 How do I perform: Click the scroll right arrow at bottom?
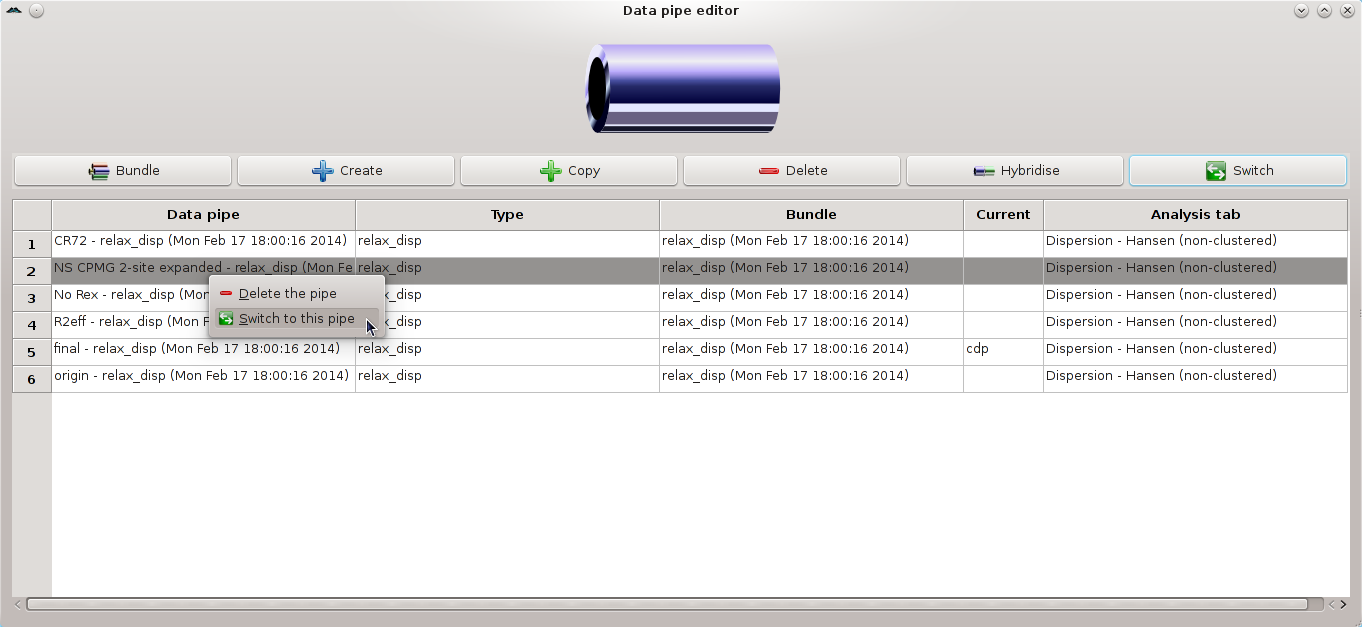click(x=1343, y=604)
